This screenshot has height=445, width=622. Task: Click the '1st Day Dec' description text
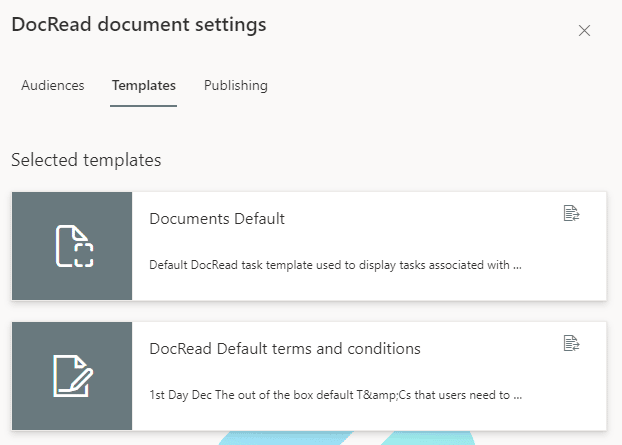coord(335,395)
